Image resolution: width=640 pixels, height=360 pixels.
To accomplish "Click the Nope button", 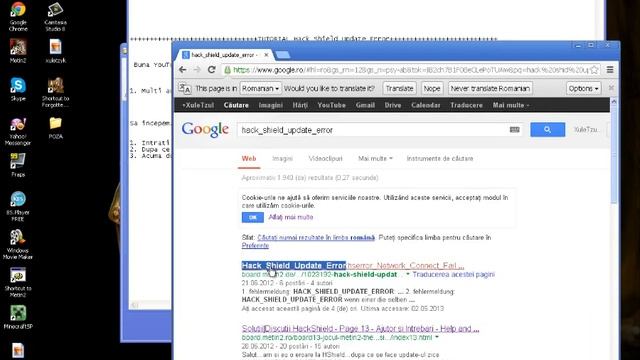I will [432, 88].
